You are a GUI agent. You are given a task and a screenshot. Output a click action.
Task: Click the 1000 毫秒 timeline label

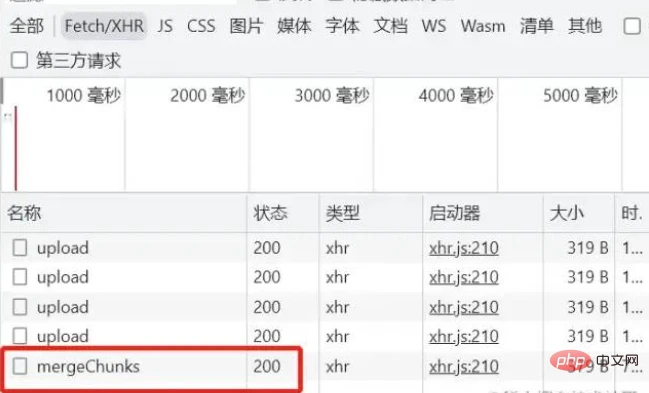coord(83,96)
